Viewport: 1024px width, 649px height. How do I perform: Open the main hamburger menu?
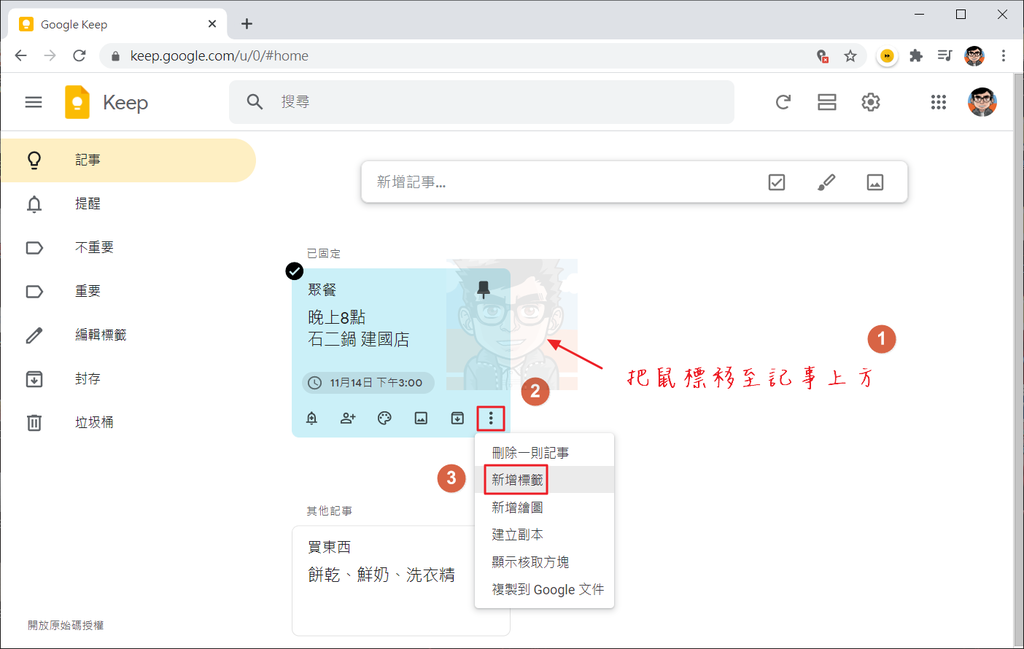(x=33, y=103)
